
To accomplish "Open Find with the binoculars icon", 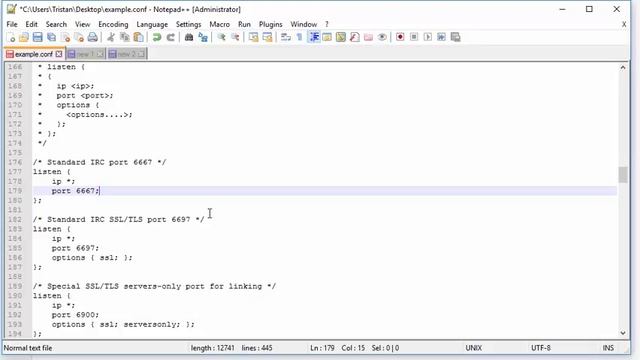I will coord(189,38).
